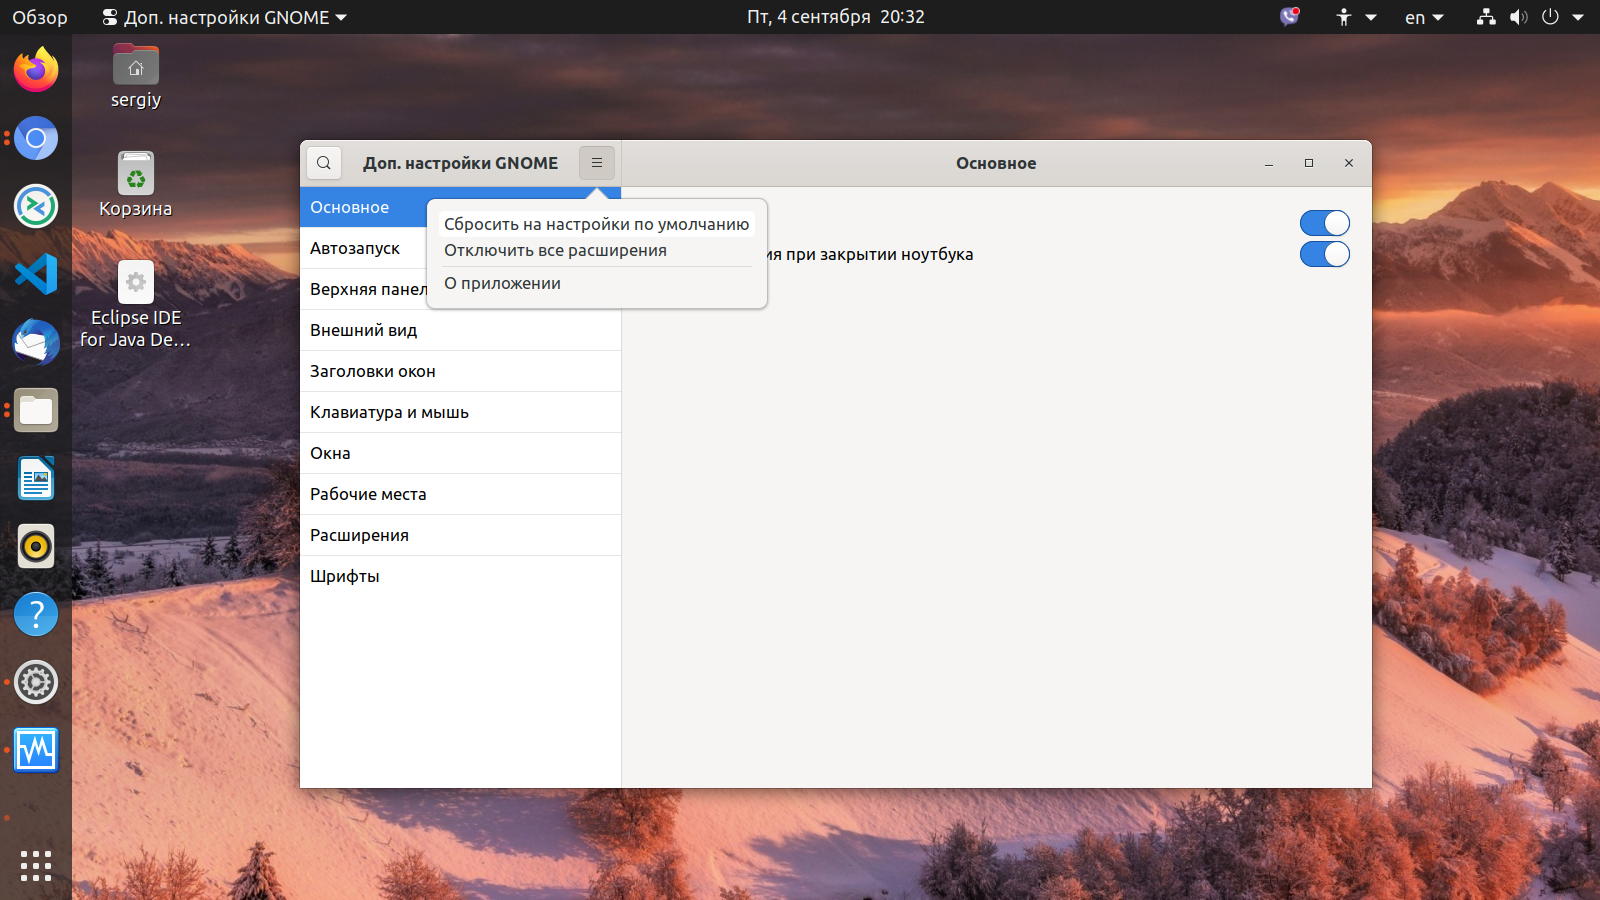Launch LibreOffice Writer from dock
The width and height of the screenshot is (1600, 900).
click(x=36, y=478)
